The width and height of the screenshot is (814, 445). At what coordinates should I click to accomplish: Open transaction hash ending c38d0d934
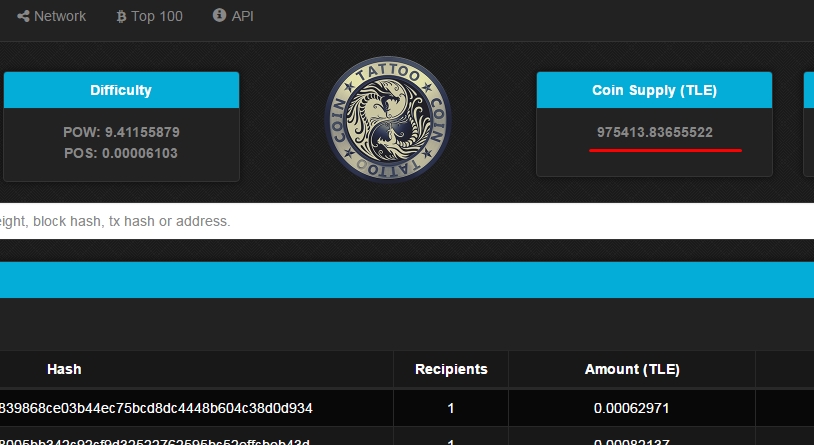156,408
